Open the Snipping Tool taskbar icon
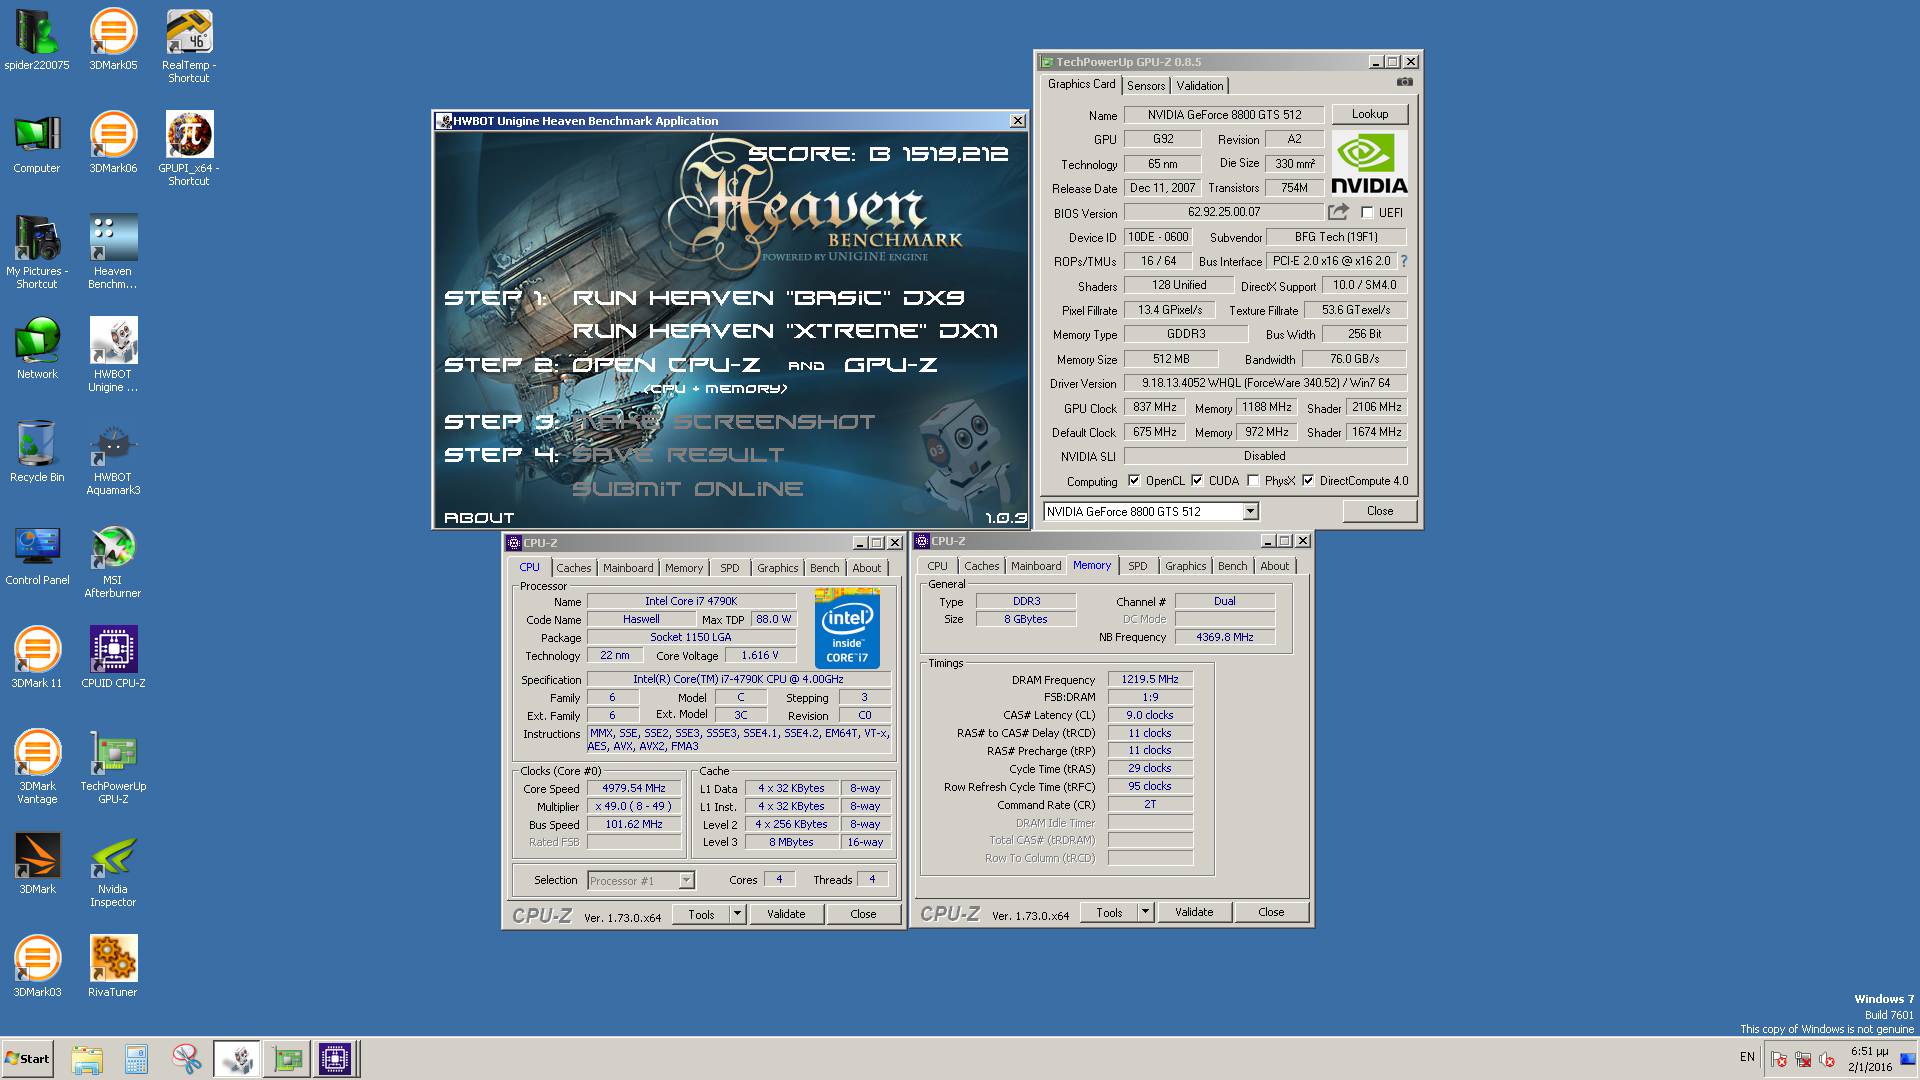1920x1080 pixels. [186, 1058]
